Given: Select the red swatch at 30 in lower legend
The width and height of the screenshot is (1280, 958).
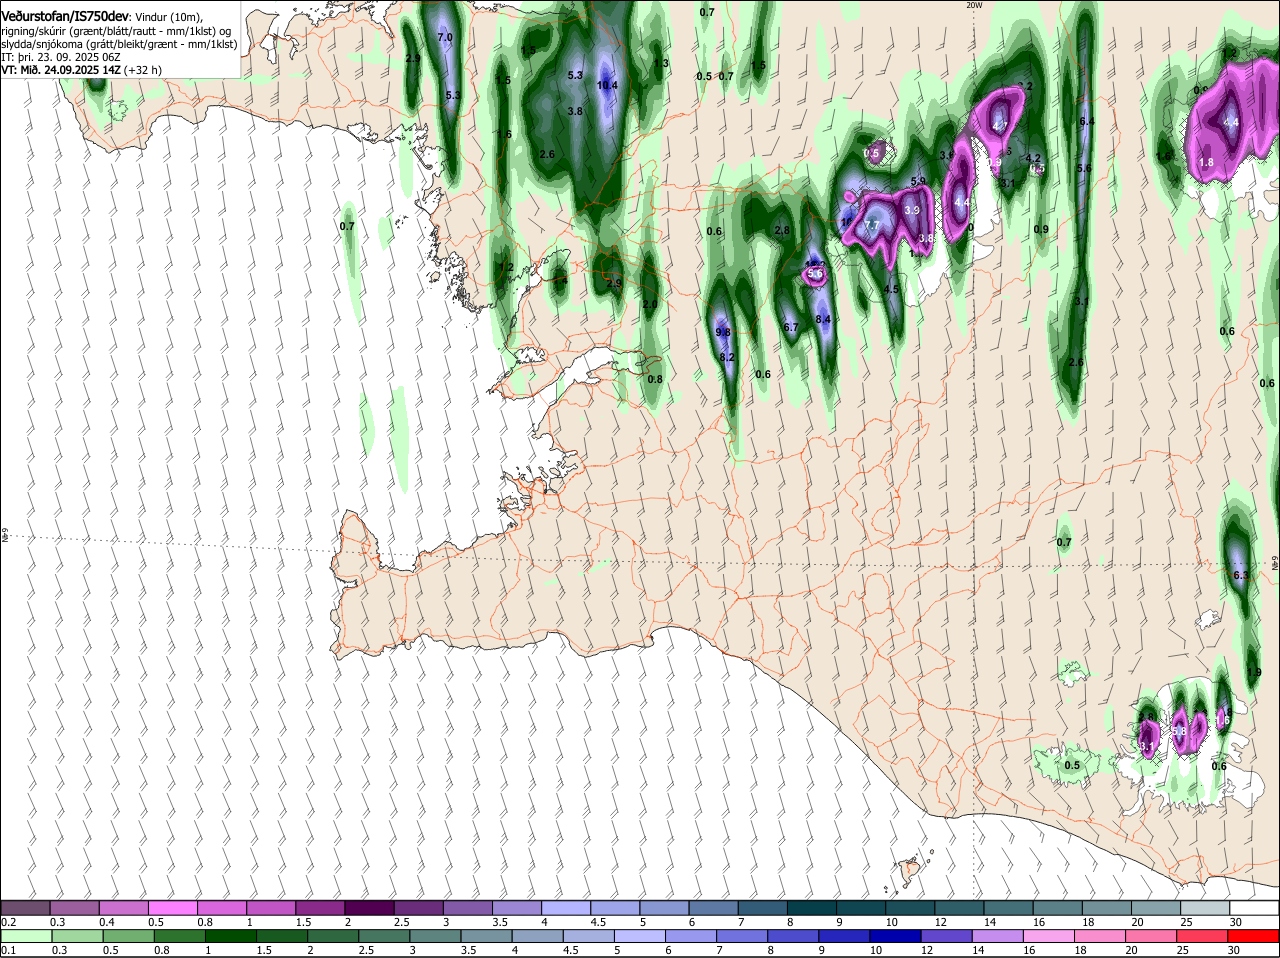Looking at the screenshot, I should point(1253,937).
